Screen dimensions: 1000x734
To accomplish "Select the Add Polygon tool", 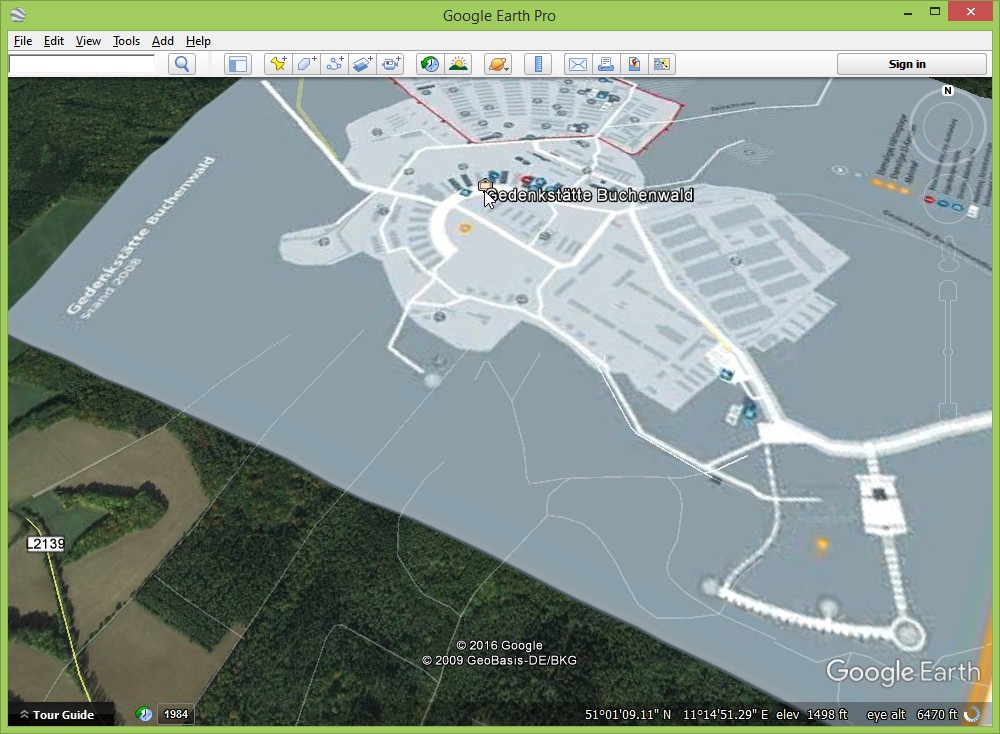I will pyautogui.click(x=306, y=64).
